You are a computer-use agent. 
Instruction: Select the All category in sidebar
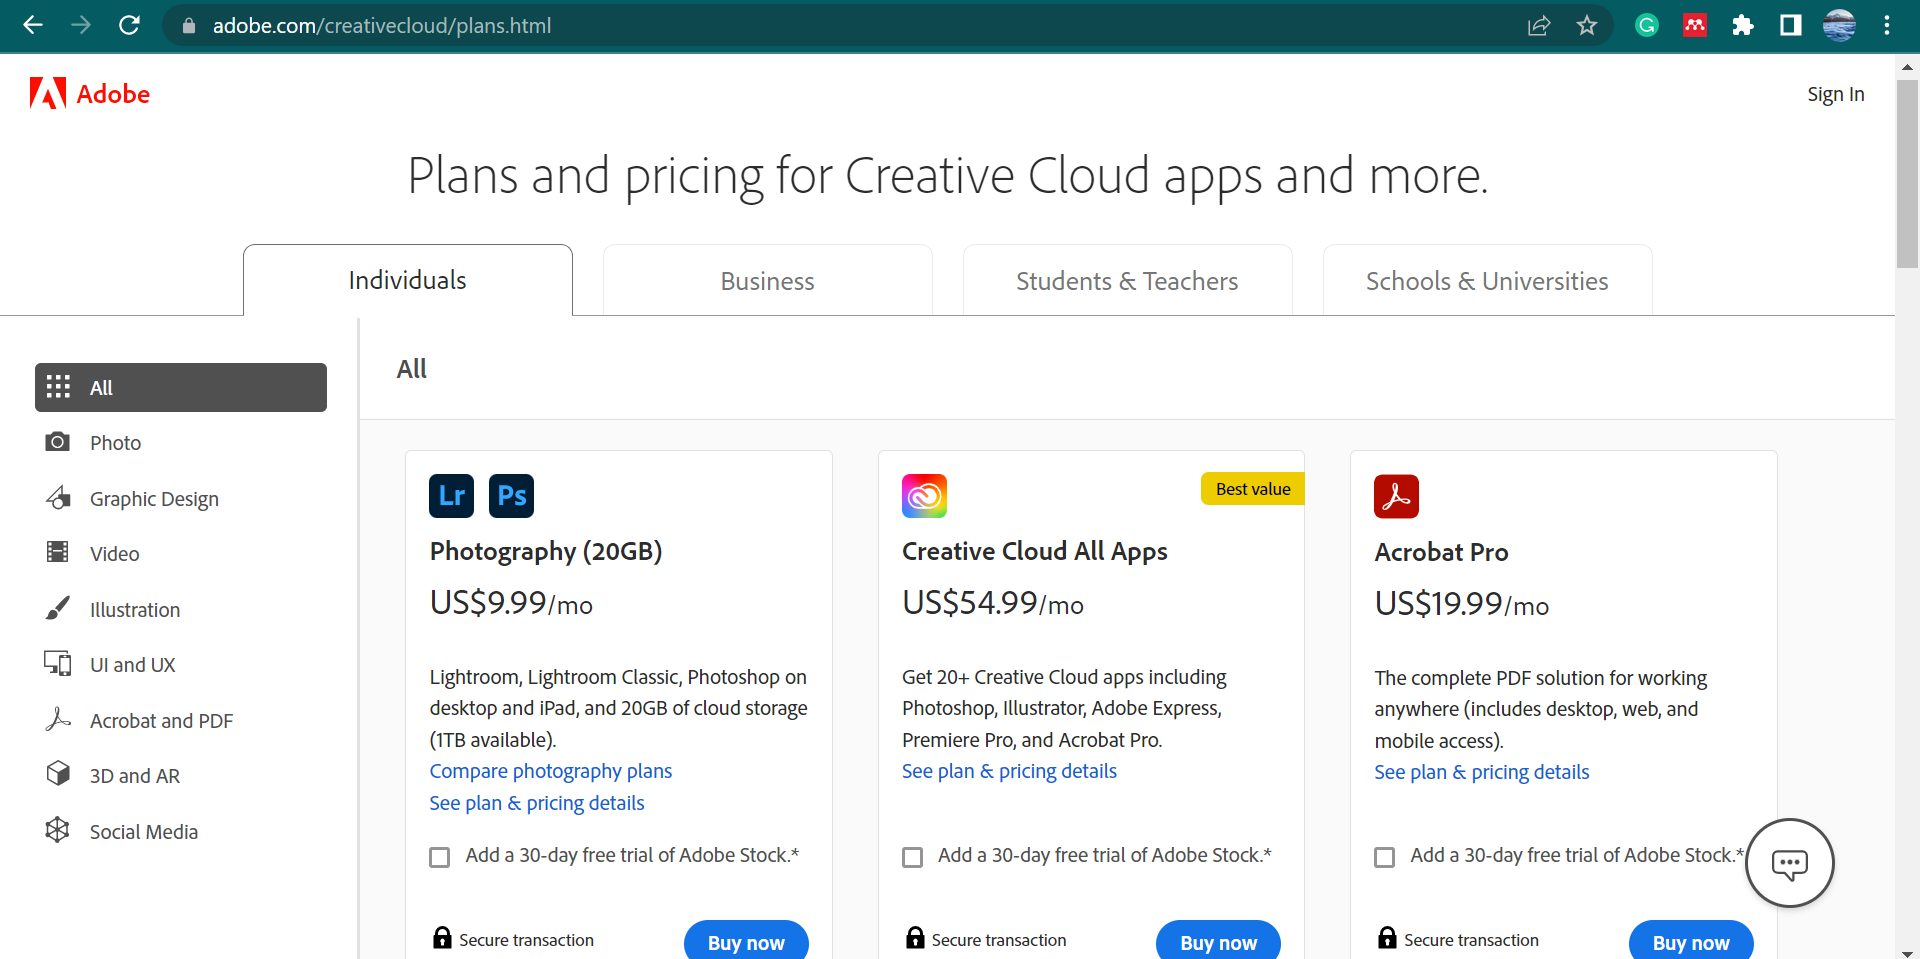pyautogui.click(x=181, y=387)
